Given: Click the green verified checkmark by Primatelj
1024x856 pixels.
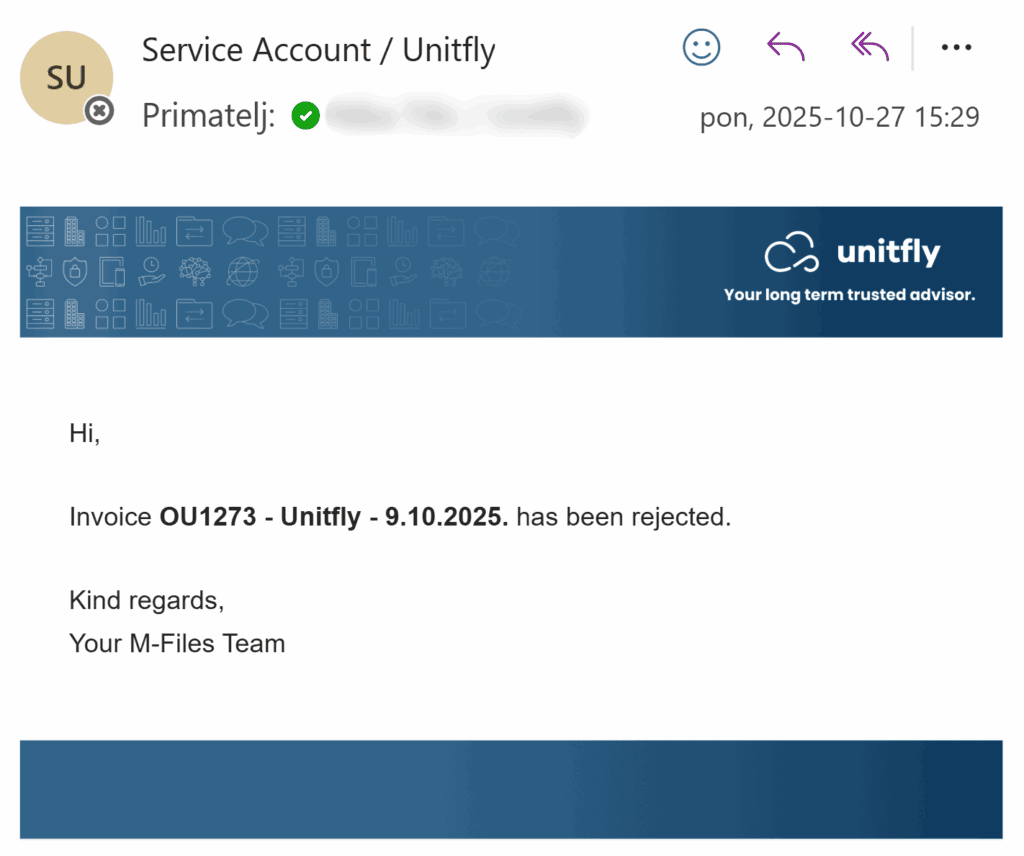Looking at the screenshot, I should (x=305, y=117).
